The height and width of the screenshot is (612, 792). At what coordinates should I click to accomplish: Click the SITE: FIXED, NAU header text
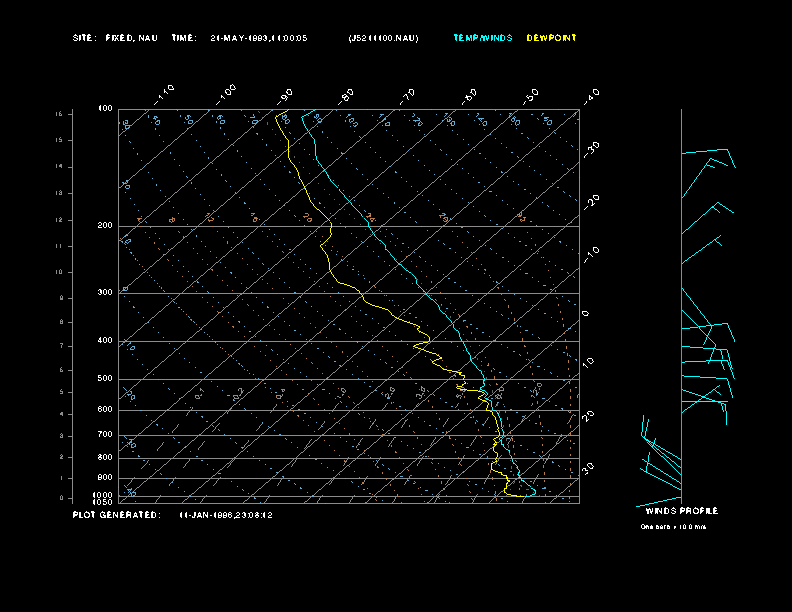pyautogui.click(x=115, y=38)
